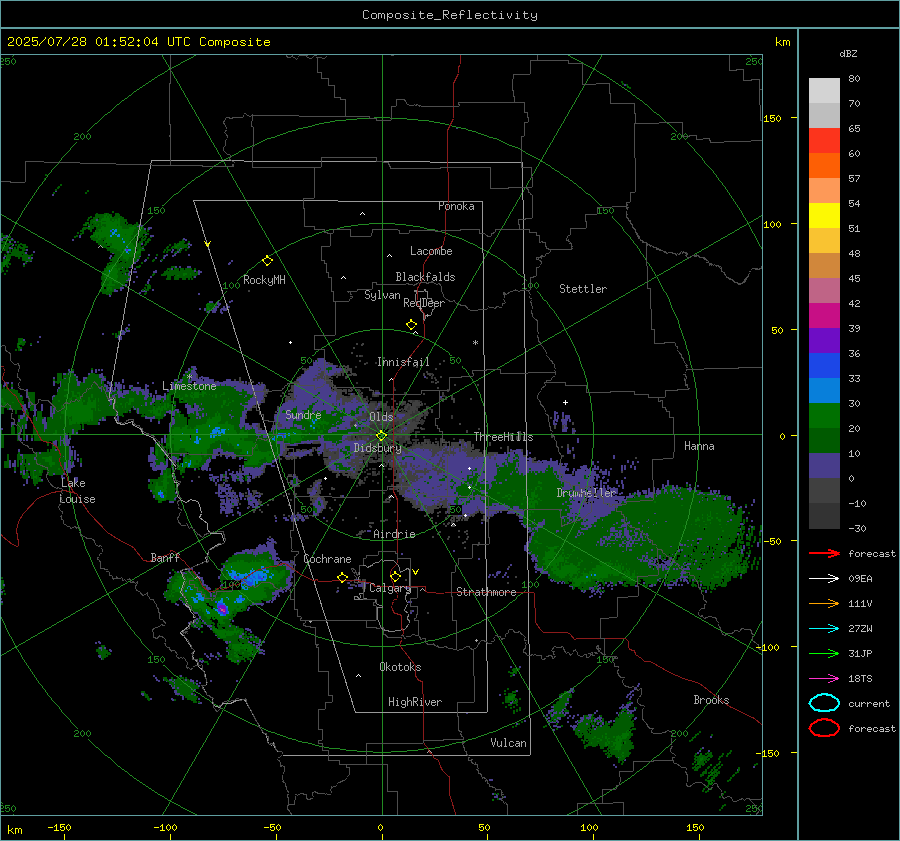Click the Lacombe city label
900x841 pixels.
click(431, 251)
